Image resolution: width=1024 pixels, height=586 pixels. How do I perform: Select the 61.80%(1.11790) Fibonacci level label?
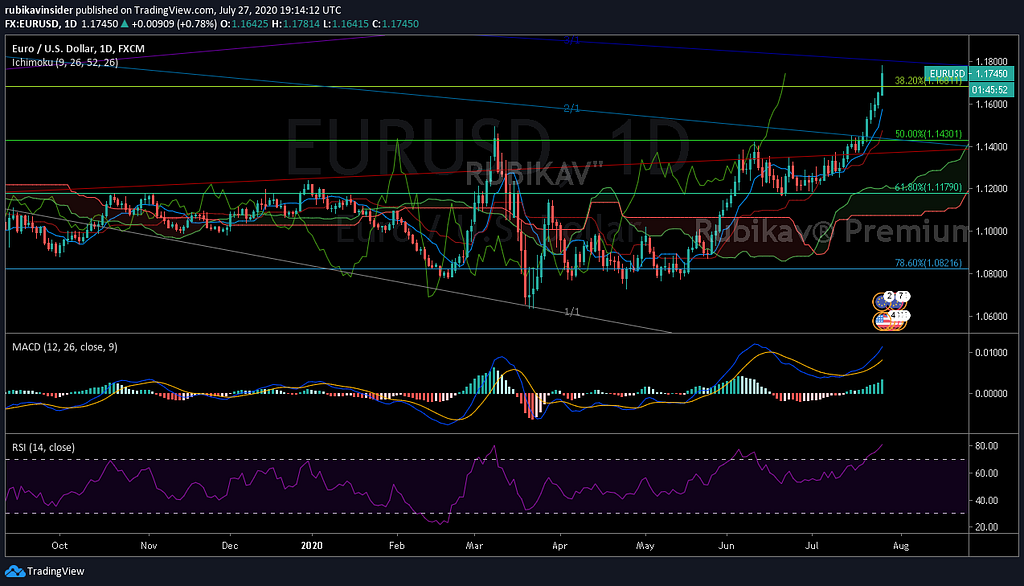click(928, 187)
